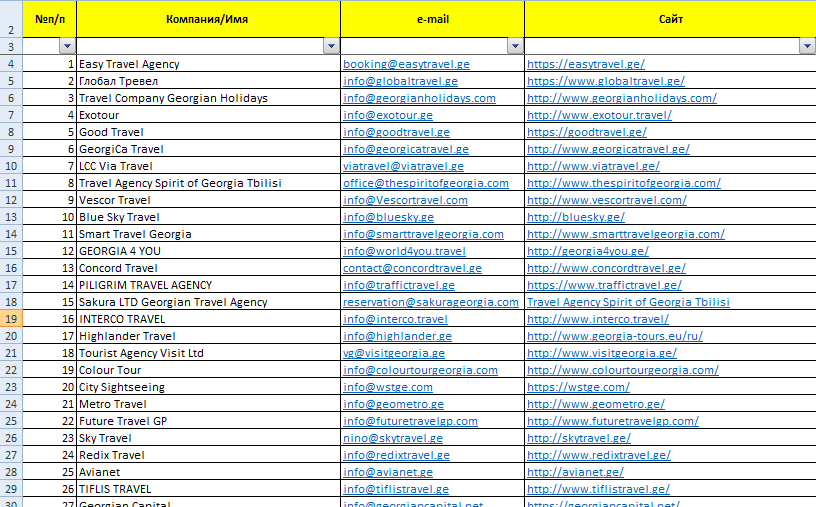Screen dimensions: 816x507
Task: Select the №п/п header cell
Action: click(x=49, y=19)
